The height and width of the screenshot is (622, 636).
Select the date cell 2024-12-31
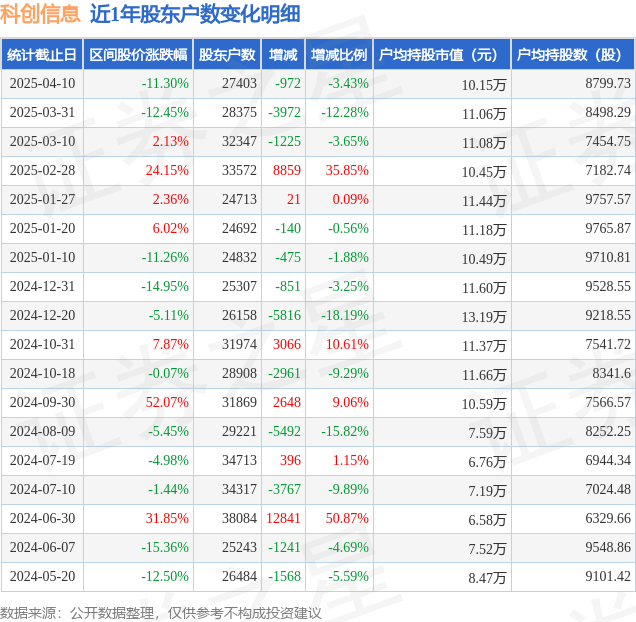tap(43, 286)
